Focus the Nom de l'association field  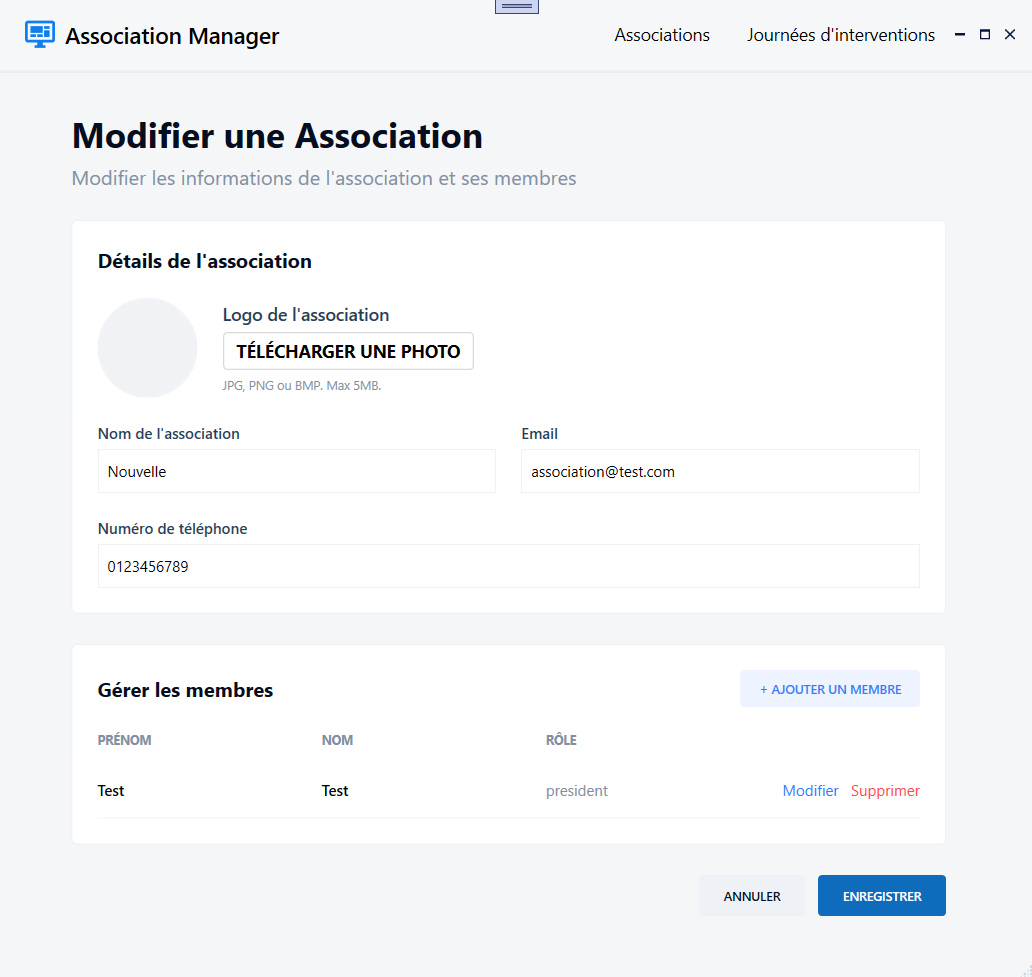[x=296, y=471]
